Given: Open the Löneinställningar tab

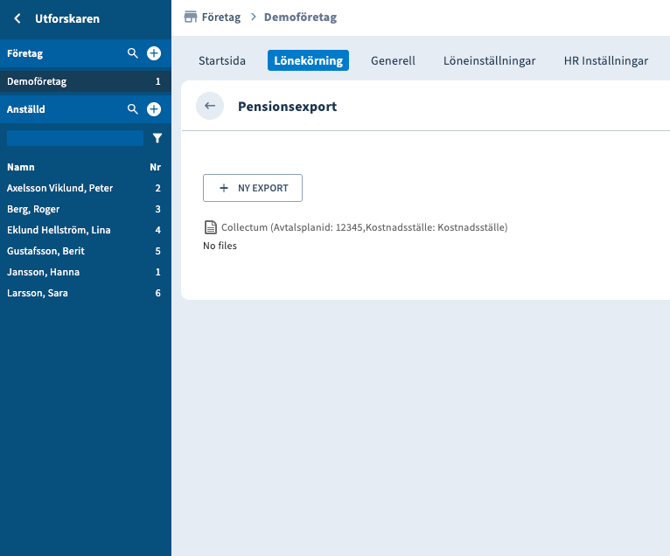Looking at the screenshot, I should [x=489, y=61].
